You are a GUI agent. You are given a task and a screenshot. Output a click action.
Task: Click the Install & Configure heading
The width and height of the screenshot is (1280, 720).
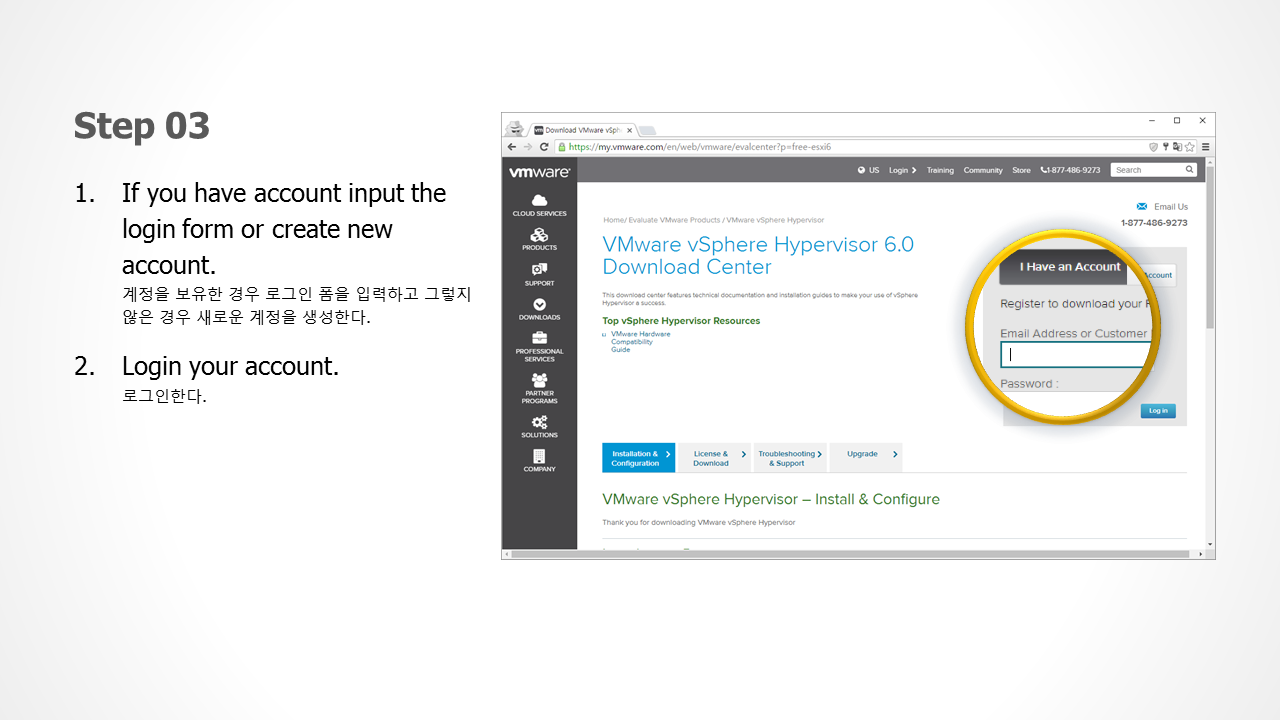[771, 499]
